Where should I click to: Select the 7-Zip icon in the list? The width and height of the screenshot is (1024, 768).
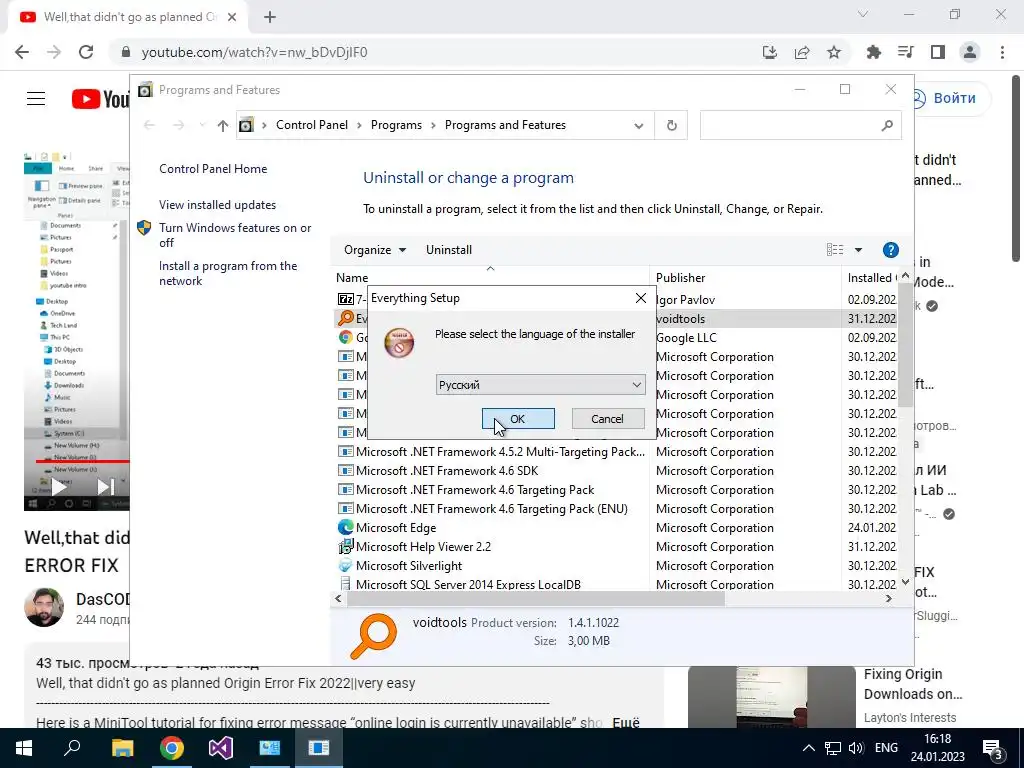click(x=345, y=299)
